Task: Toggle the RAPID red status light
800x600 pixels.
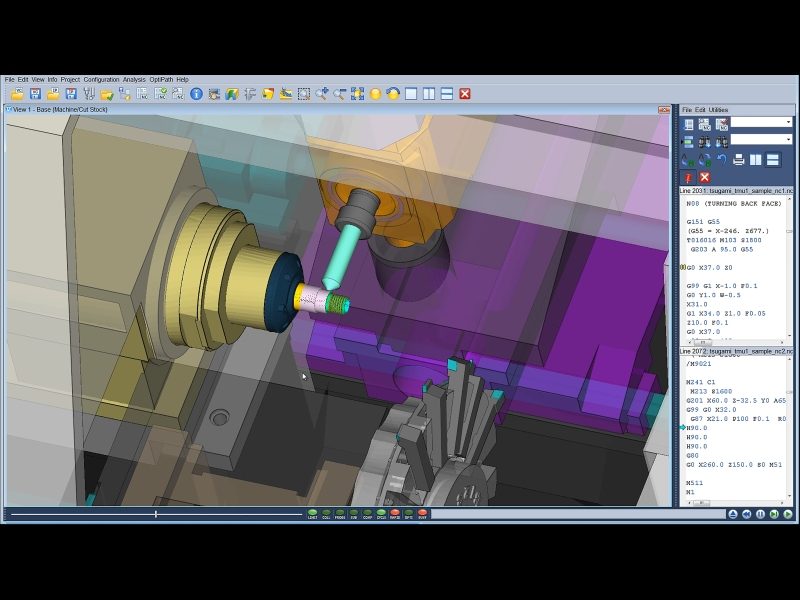Action: click(395, 514)
